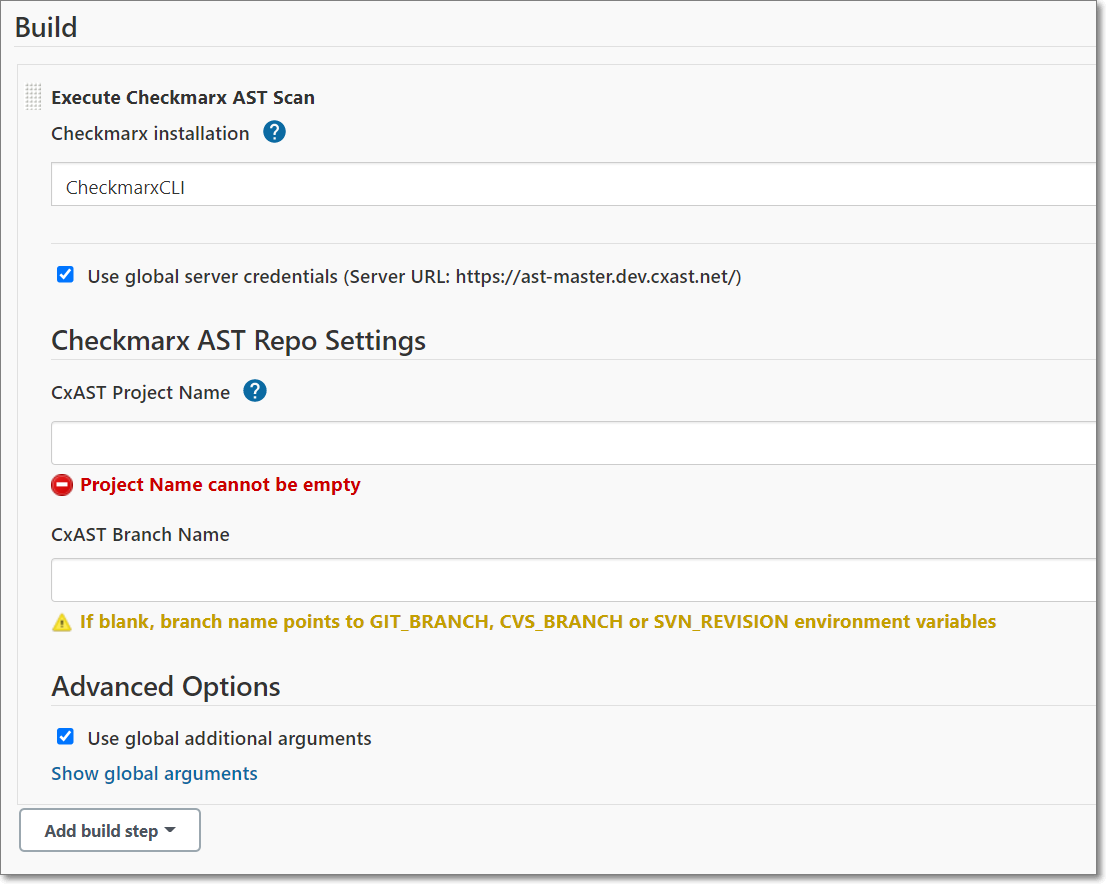Open help for CxAST Project Name
Viewport: 1106px width, 884px height.
click(255, 391)
